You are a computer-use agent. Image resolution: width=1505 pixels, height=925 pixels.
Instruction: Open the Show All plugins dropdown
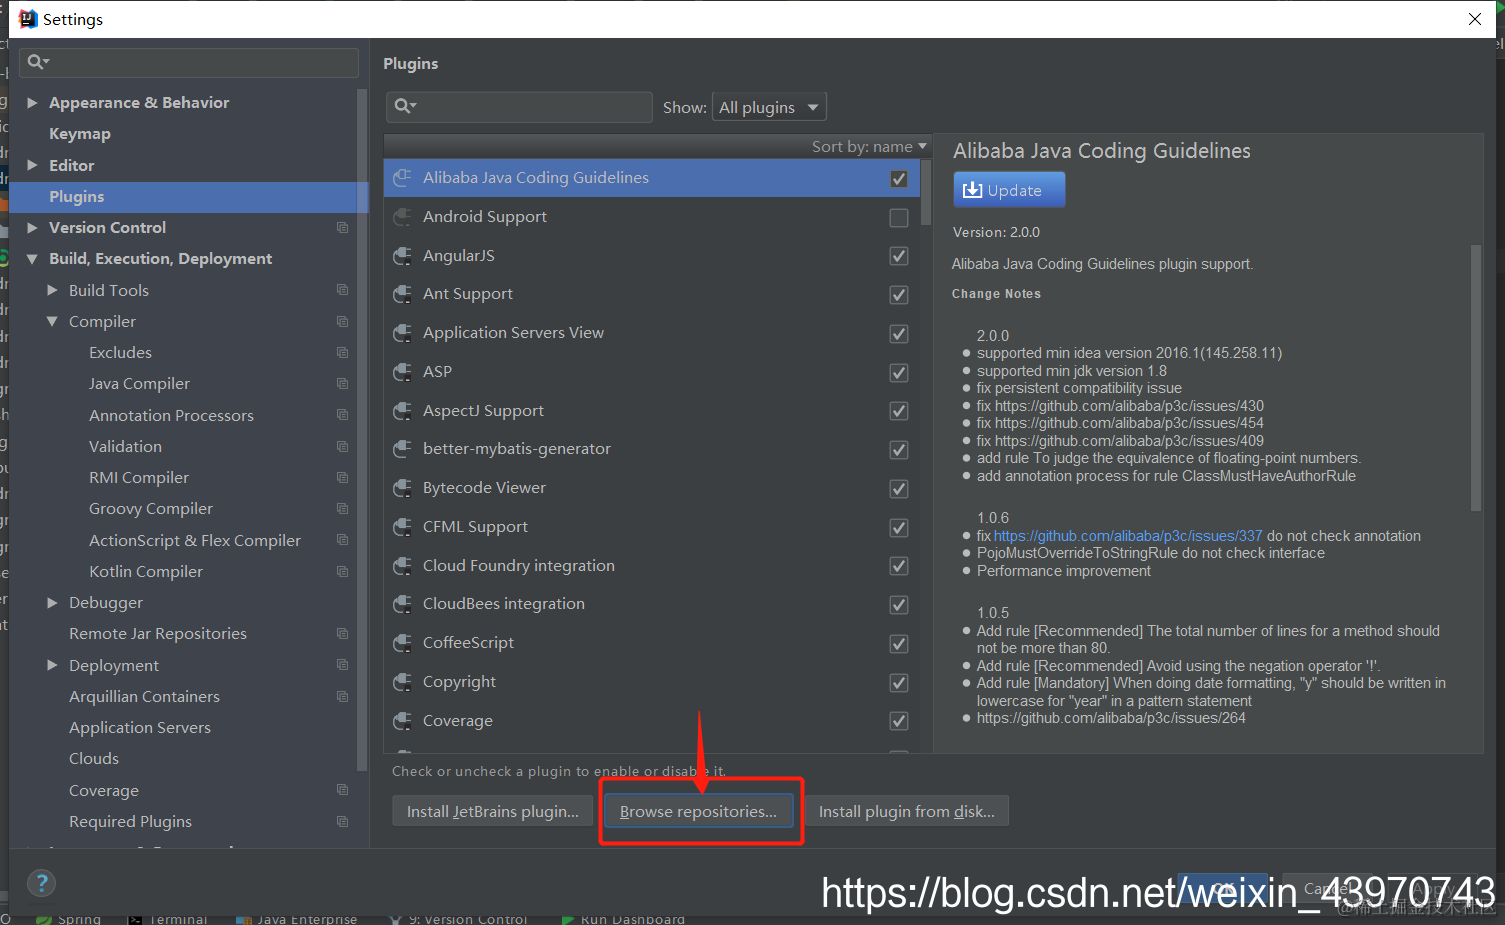click(769, 107)
